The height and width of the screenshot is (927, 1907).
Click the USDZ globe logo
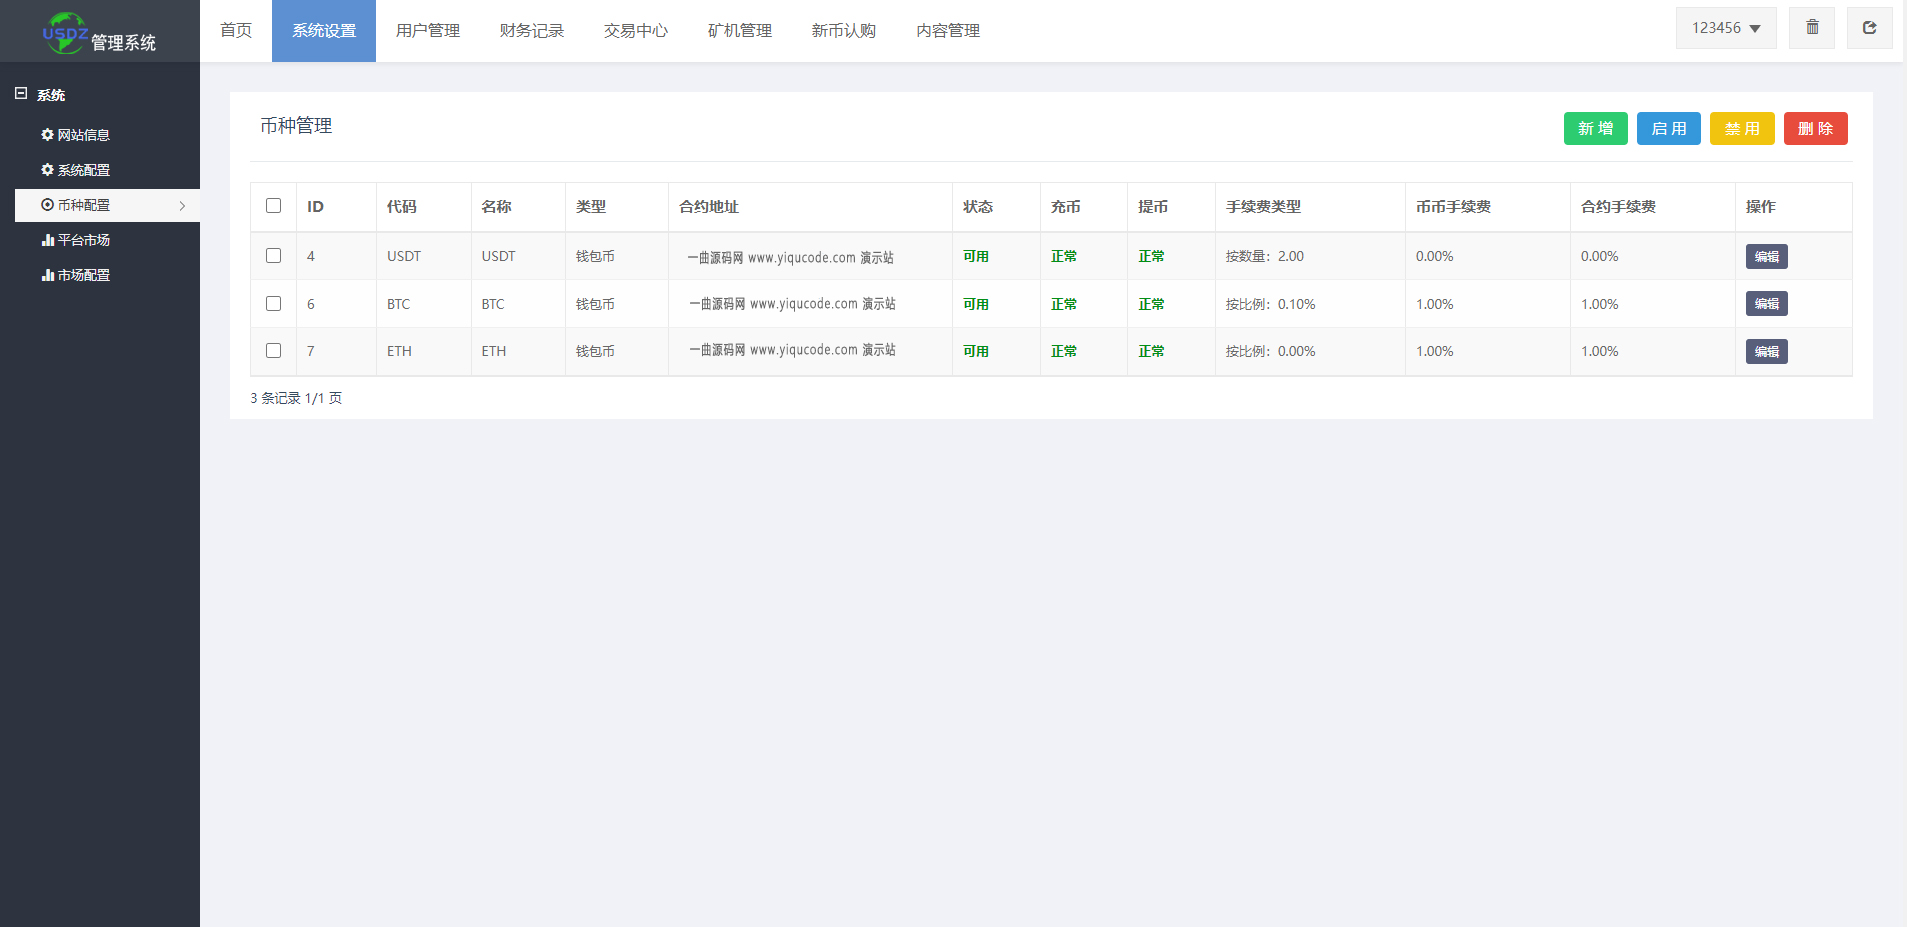coord(65,32)
